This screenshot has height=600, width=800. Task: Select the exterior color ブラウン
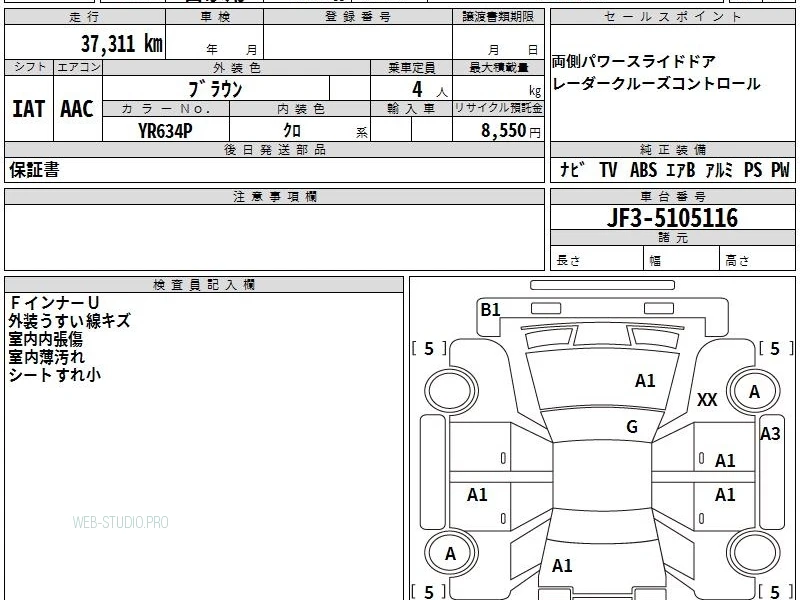click(215, 89)
